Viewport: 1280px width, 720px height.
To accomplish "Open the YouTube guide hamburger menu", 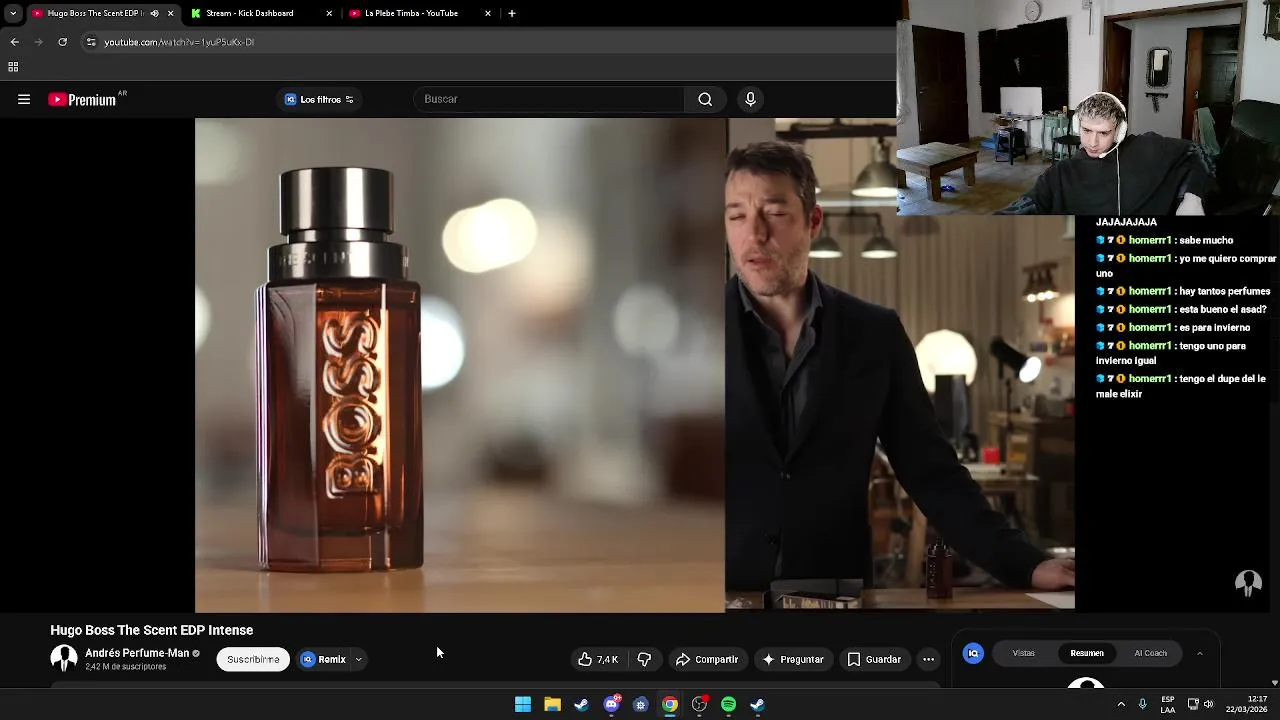I will (24, 99).
